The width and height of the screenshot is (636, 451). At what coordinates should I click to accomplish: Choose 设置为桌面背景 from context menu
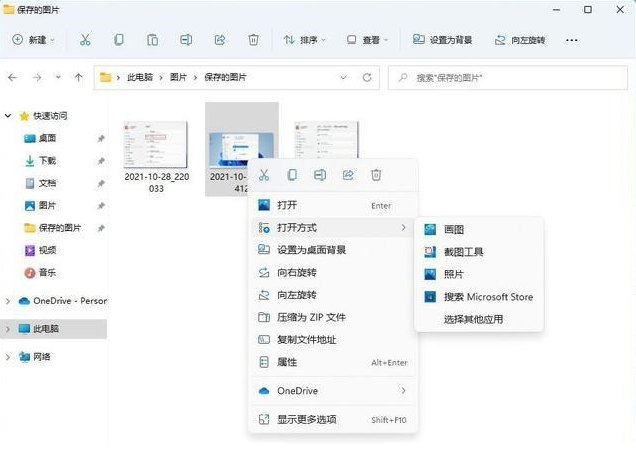[x=333, y=250]
